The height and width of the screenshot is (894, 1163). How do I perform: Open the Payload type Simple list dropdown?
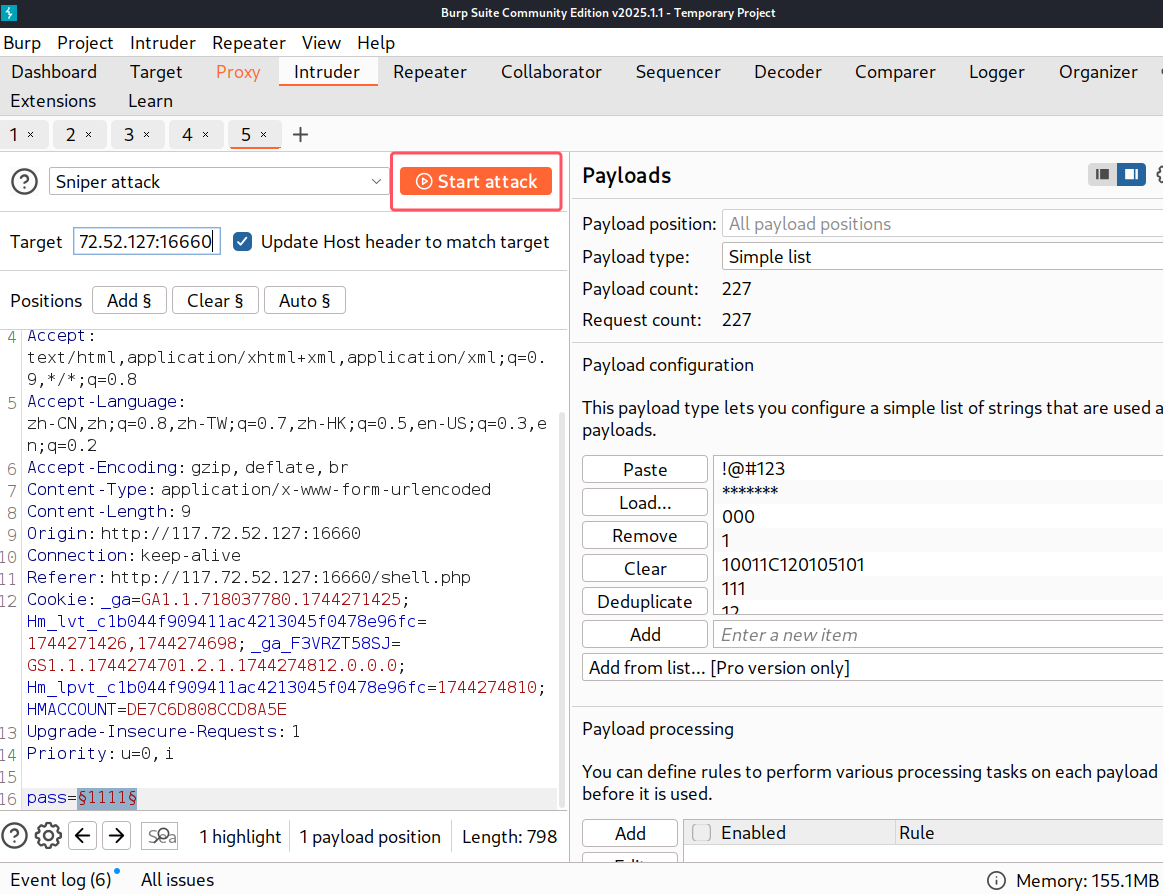(x=942, y=257)
